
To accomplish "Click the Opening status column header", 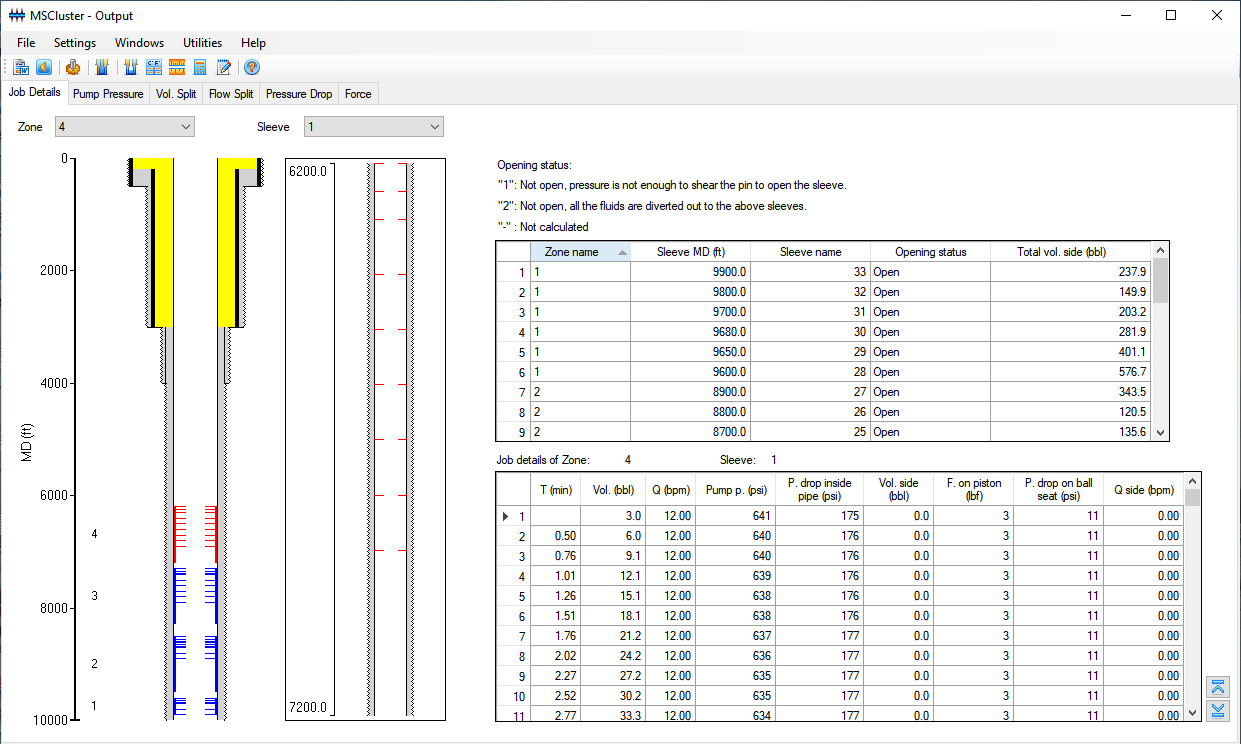I will (930, 252).
